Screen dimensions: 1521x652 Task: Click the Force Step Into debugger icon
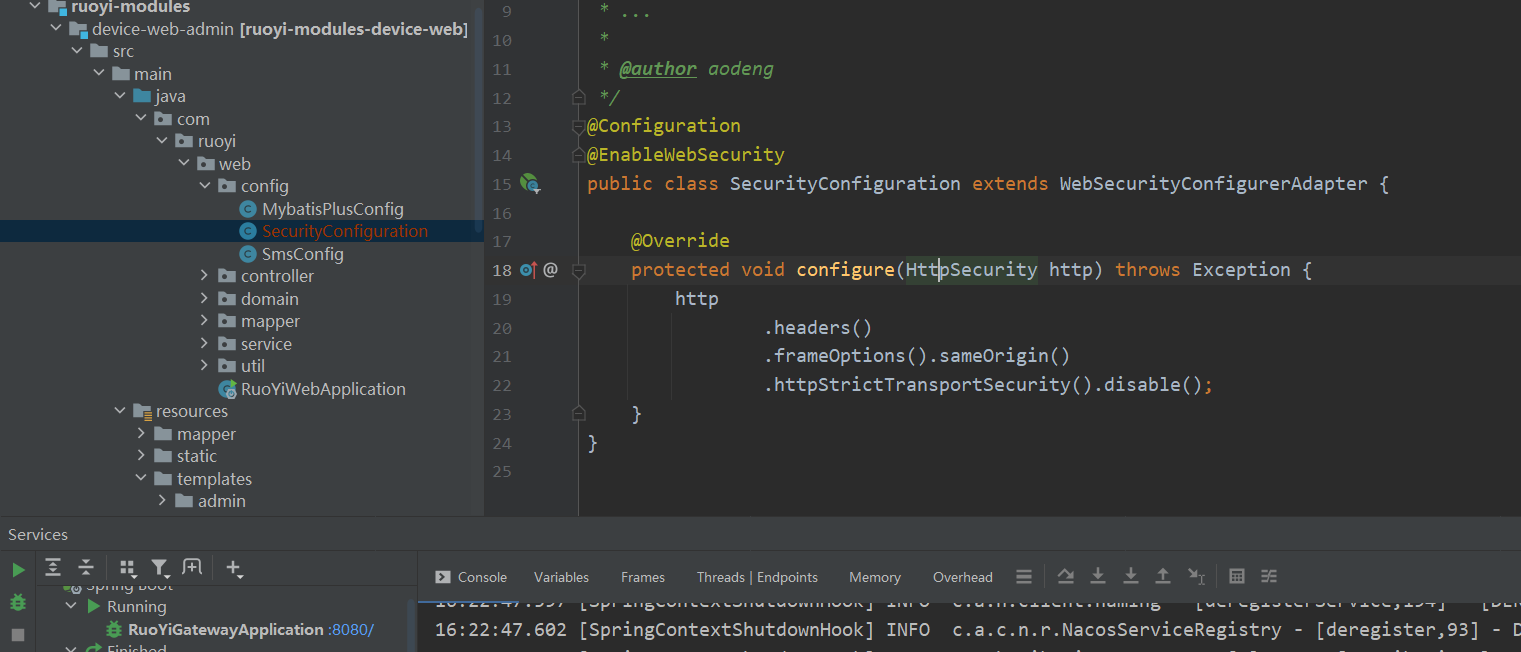[1131, 576]
